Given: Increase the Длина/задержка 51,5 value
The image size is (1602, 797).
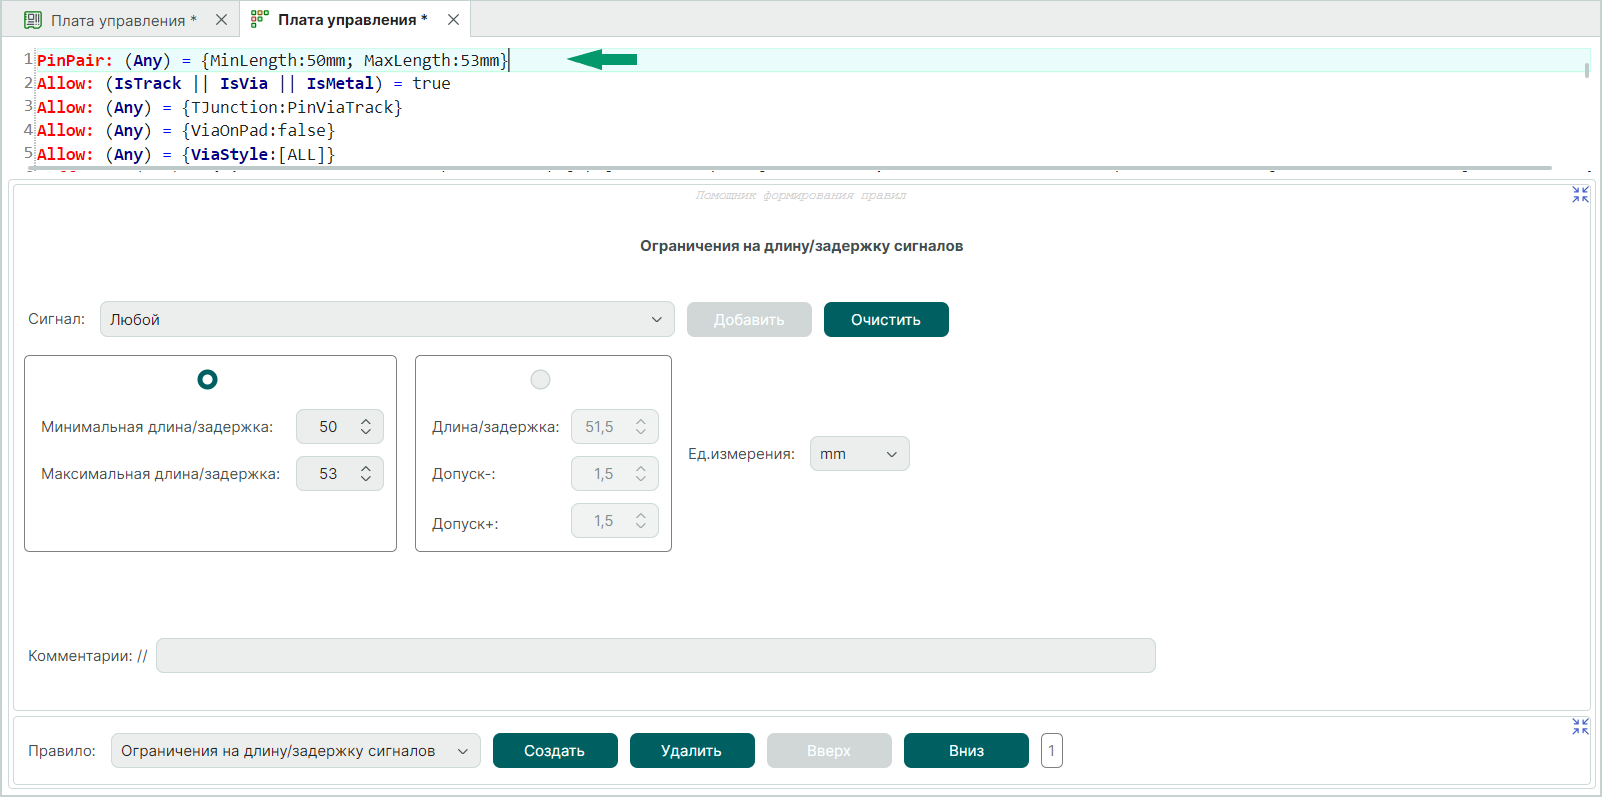Looking at the screenshot, I should [x=641, y=422].
